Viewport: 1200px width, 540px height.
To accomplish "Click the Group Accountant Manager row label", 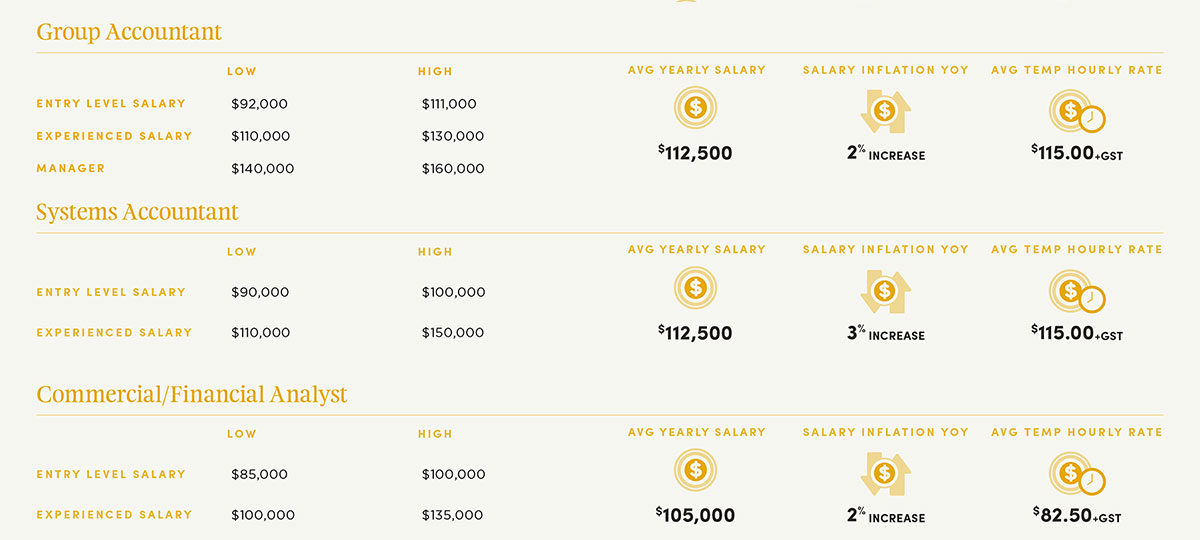I will (71, 168).
